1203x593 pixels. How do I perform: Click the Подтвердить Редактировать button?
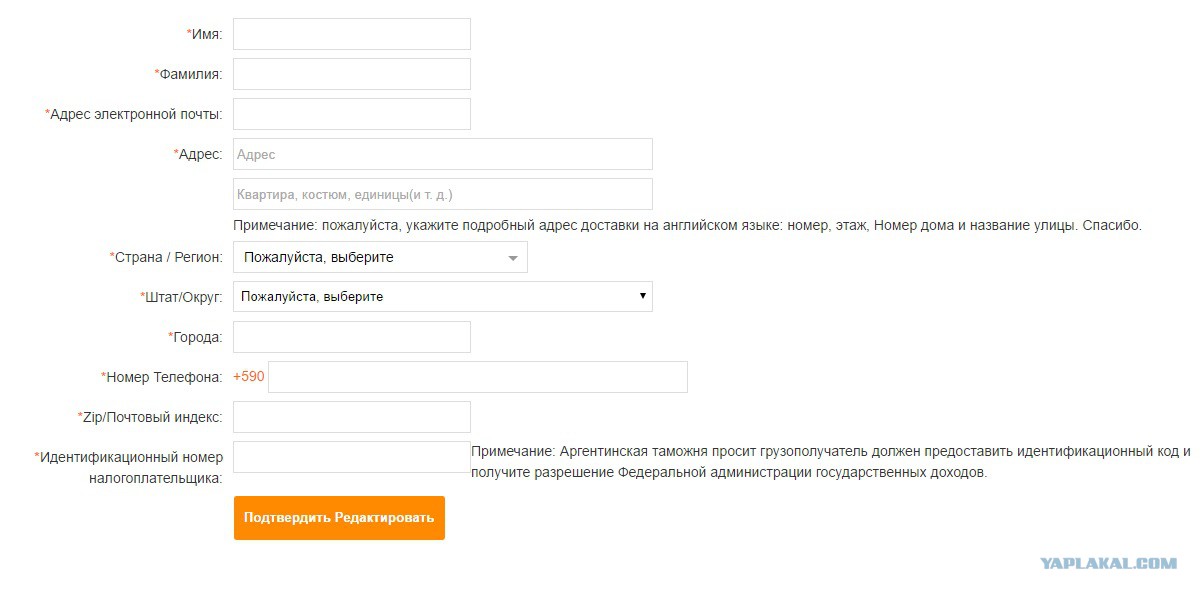point(339,518)
